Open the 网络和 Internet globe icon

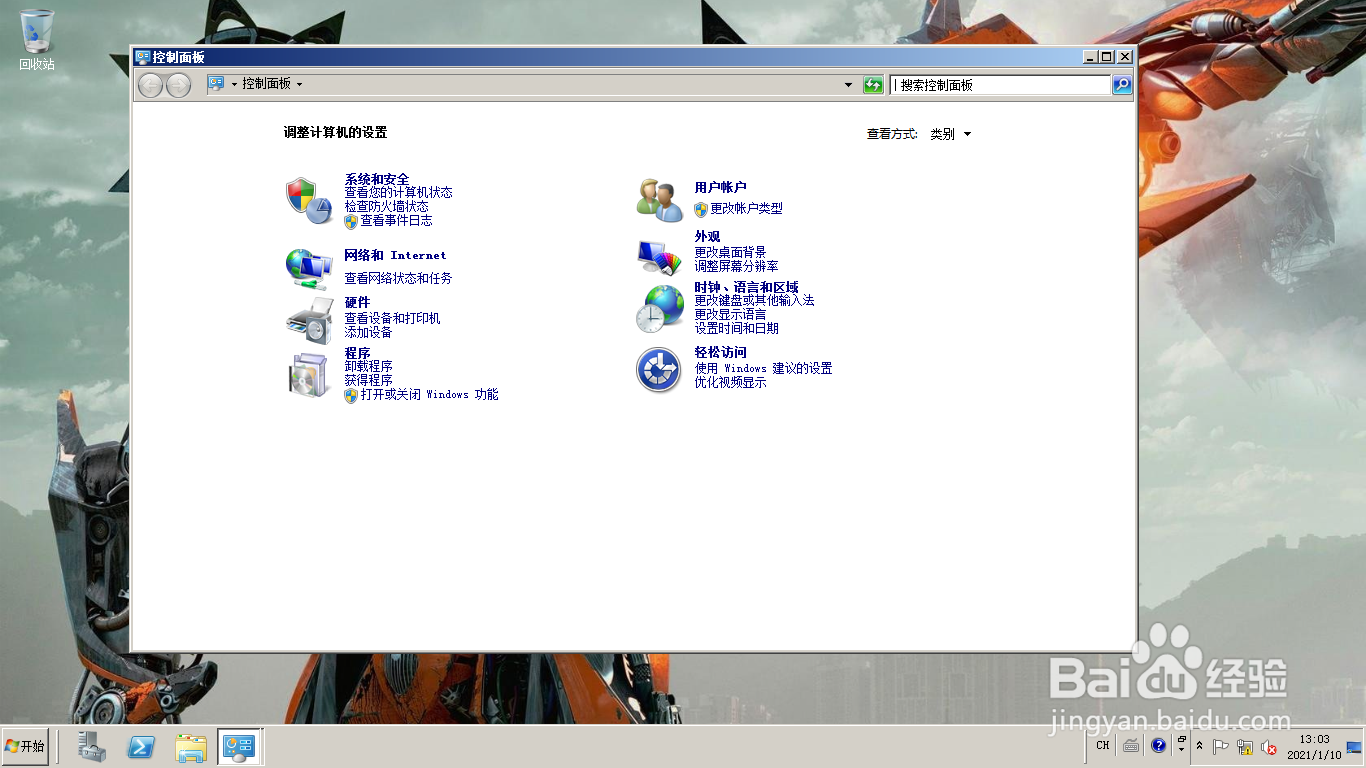[x=309, y=267]
